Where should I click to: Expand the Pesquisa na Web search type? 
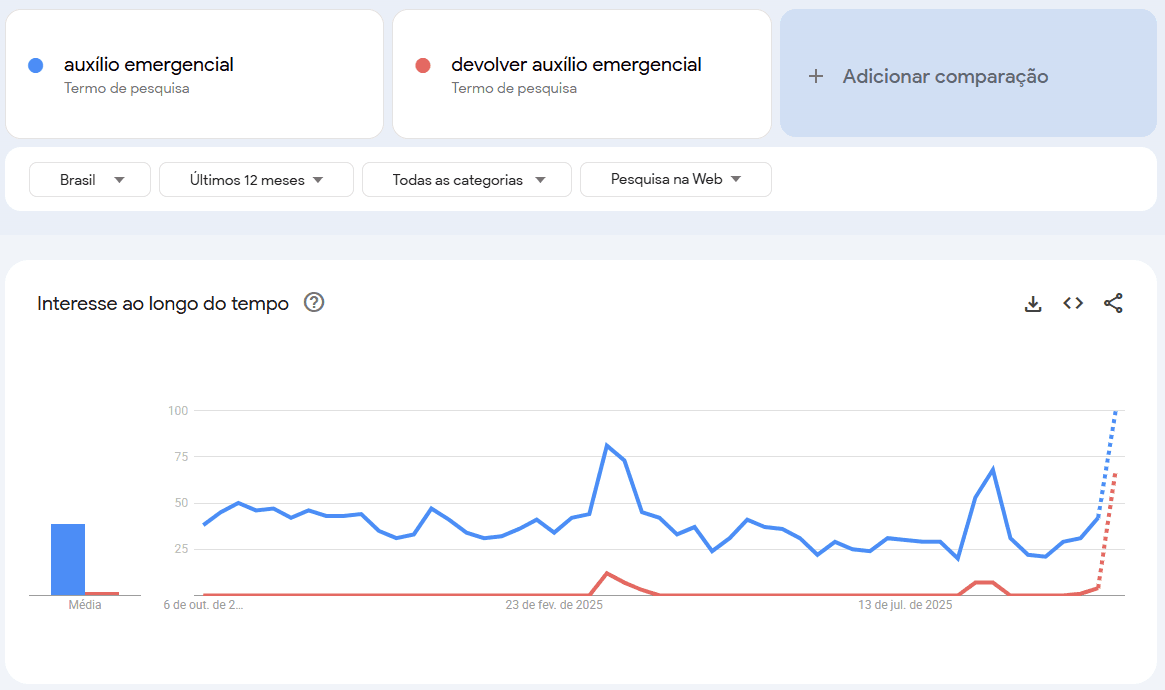click(x=675, y=180)
